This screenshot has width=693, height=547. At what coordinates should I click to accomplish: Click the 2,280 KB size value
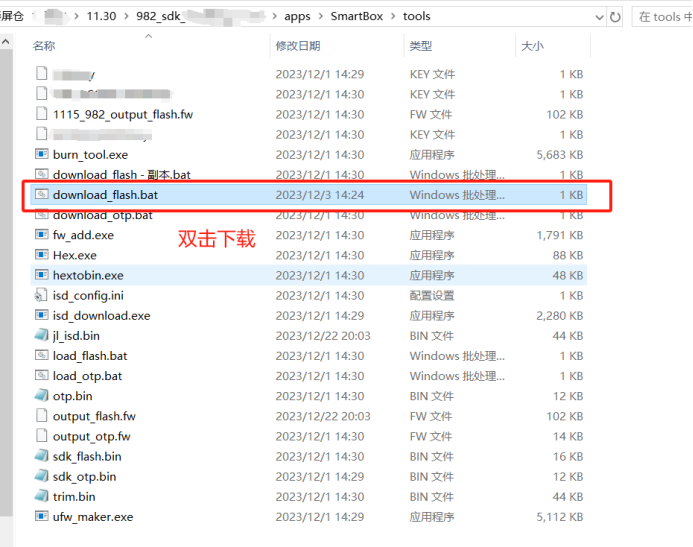(560, 315)
